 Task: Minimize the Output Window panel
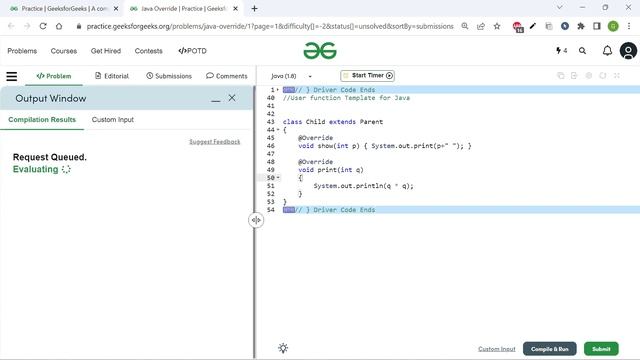point(216,99)
